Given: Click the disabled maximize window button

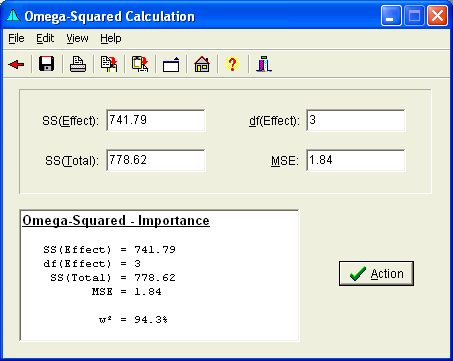Looking at the screenshot, I should 414,16.
